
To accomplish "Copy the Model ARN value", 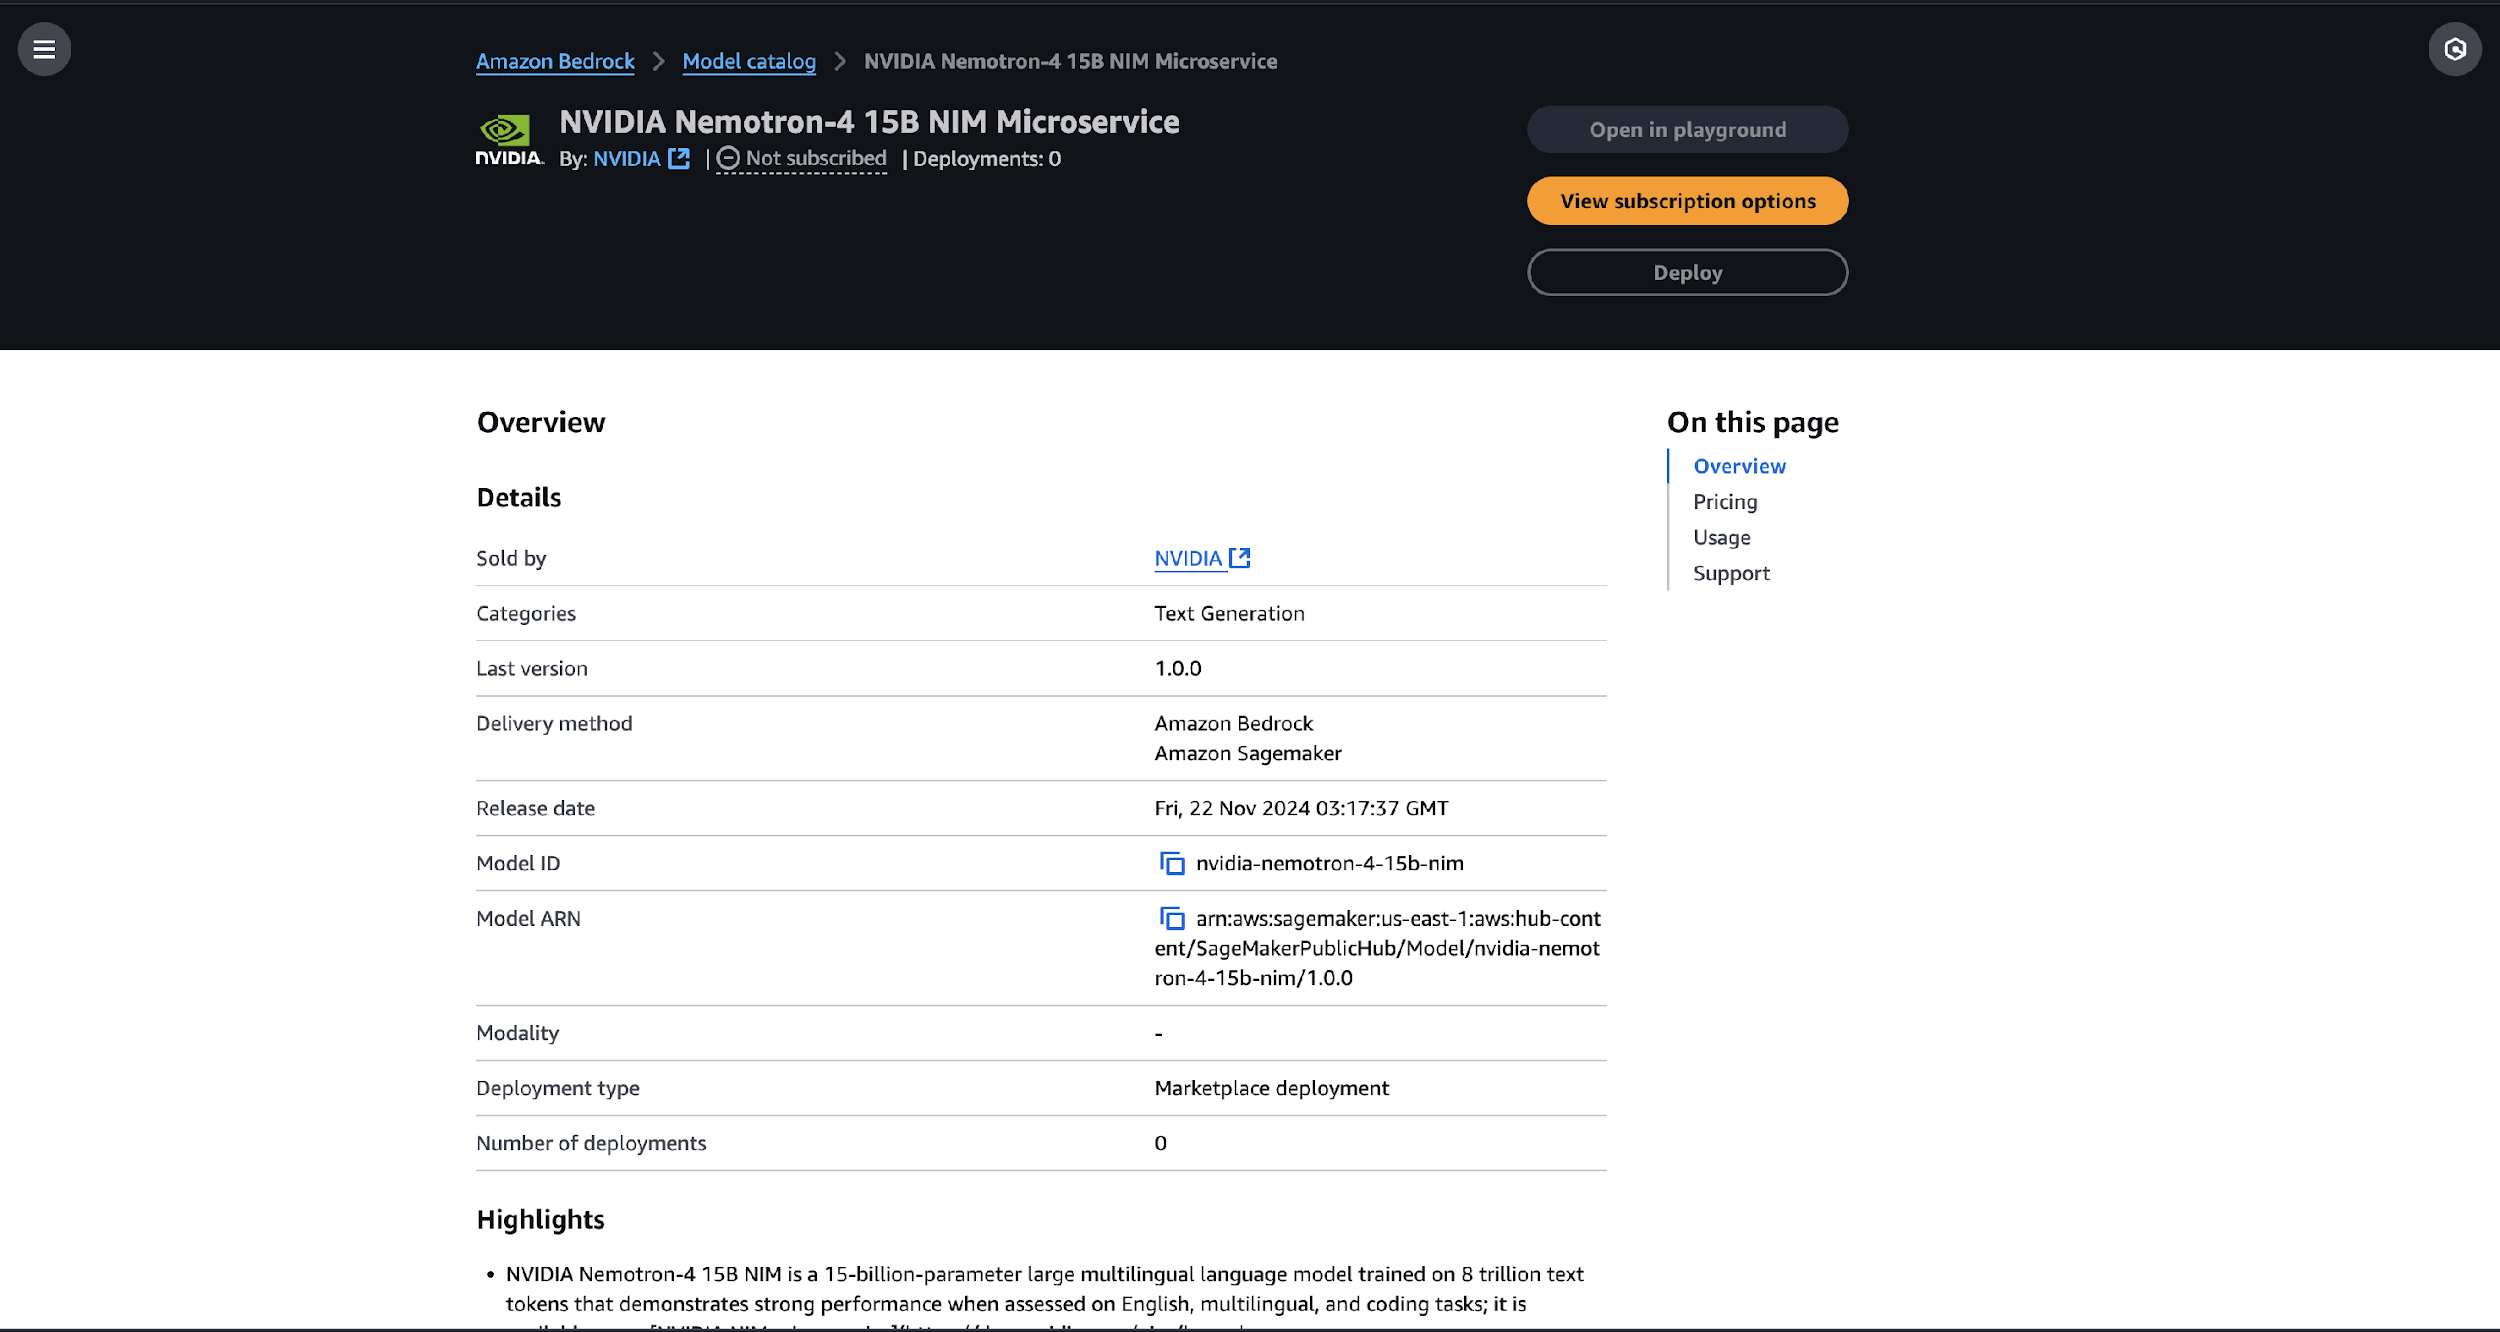I will [1171, 918].
